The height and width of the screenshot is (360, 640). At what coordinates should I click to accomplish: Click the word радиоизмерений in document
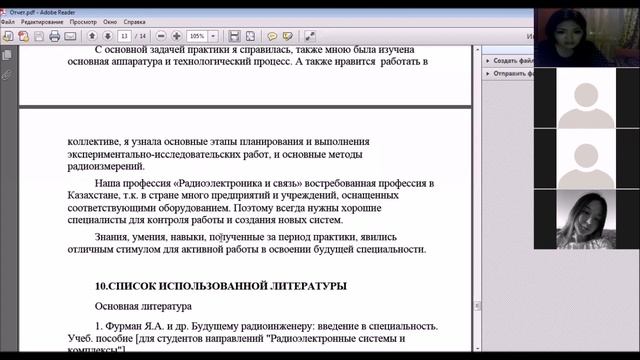(x=106, y=167)
